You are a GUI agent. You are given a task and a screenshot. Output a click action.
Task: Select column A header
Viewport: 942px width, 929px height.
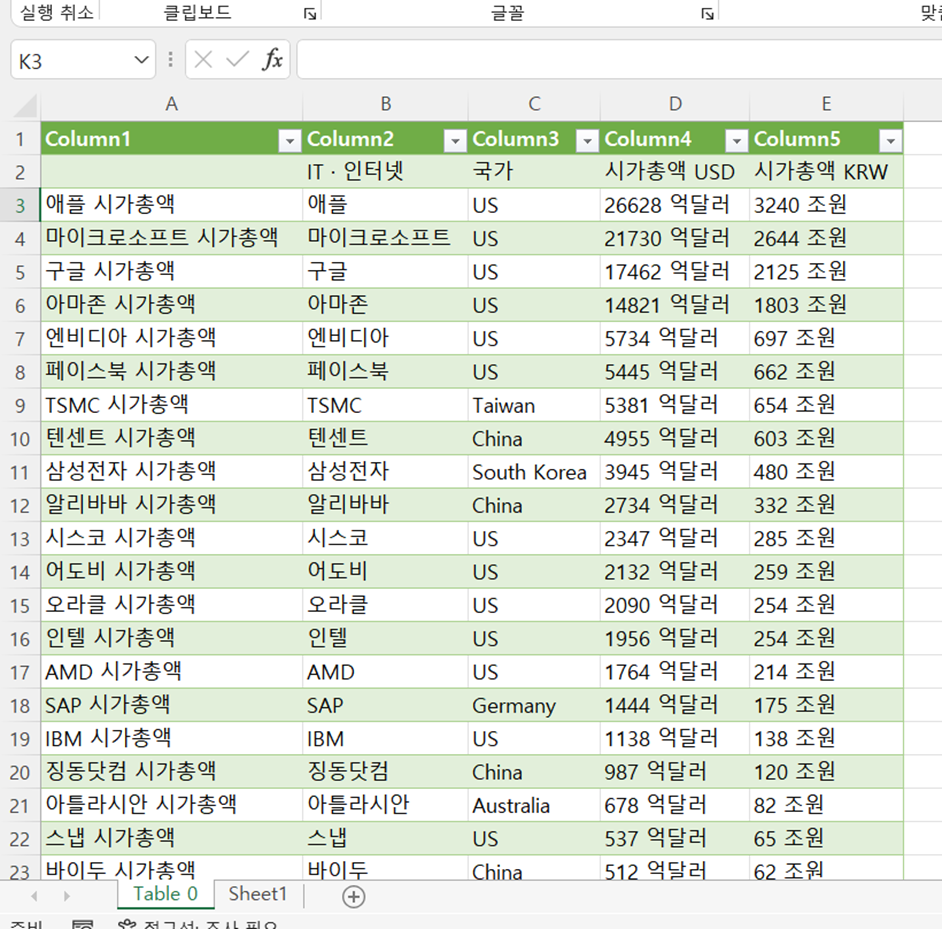coord(172,105)
